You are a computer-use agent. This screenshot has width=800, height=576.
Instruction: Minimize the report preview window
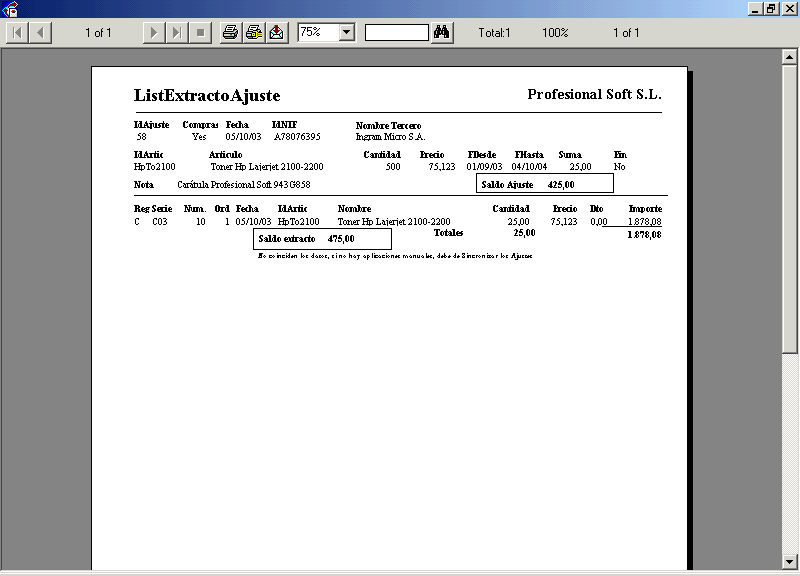[755, 8]
